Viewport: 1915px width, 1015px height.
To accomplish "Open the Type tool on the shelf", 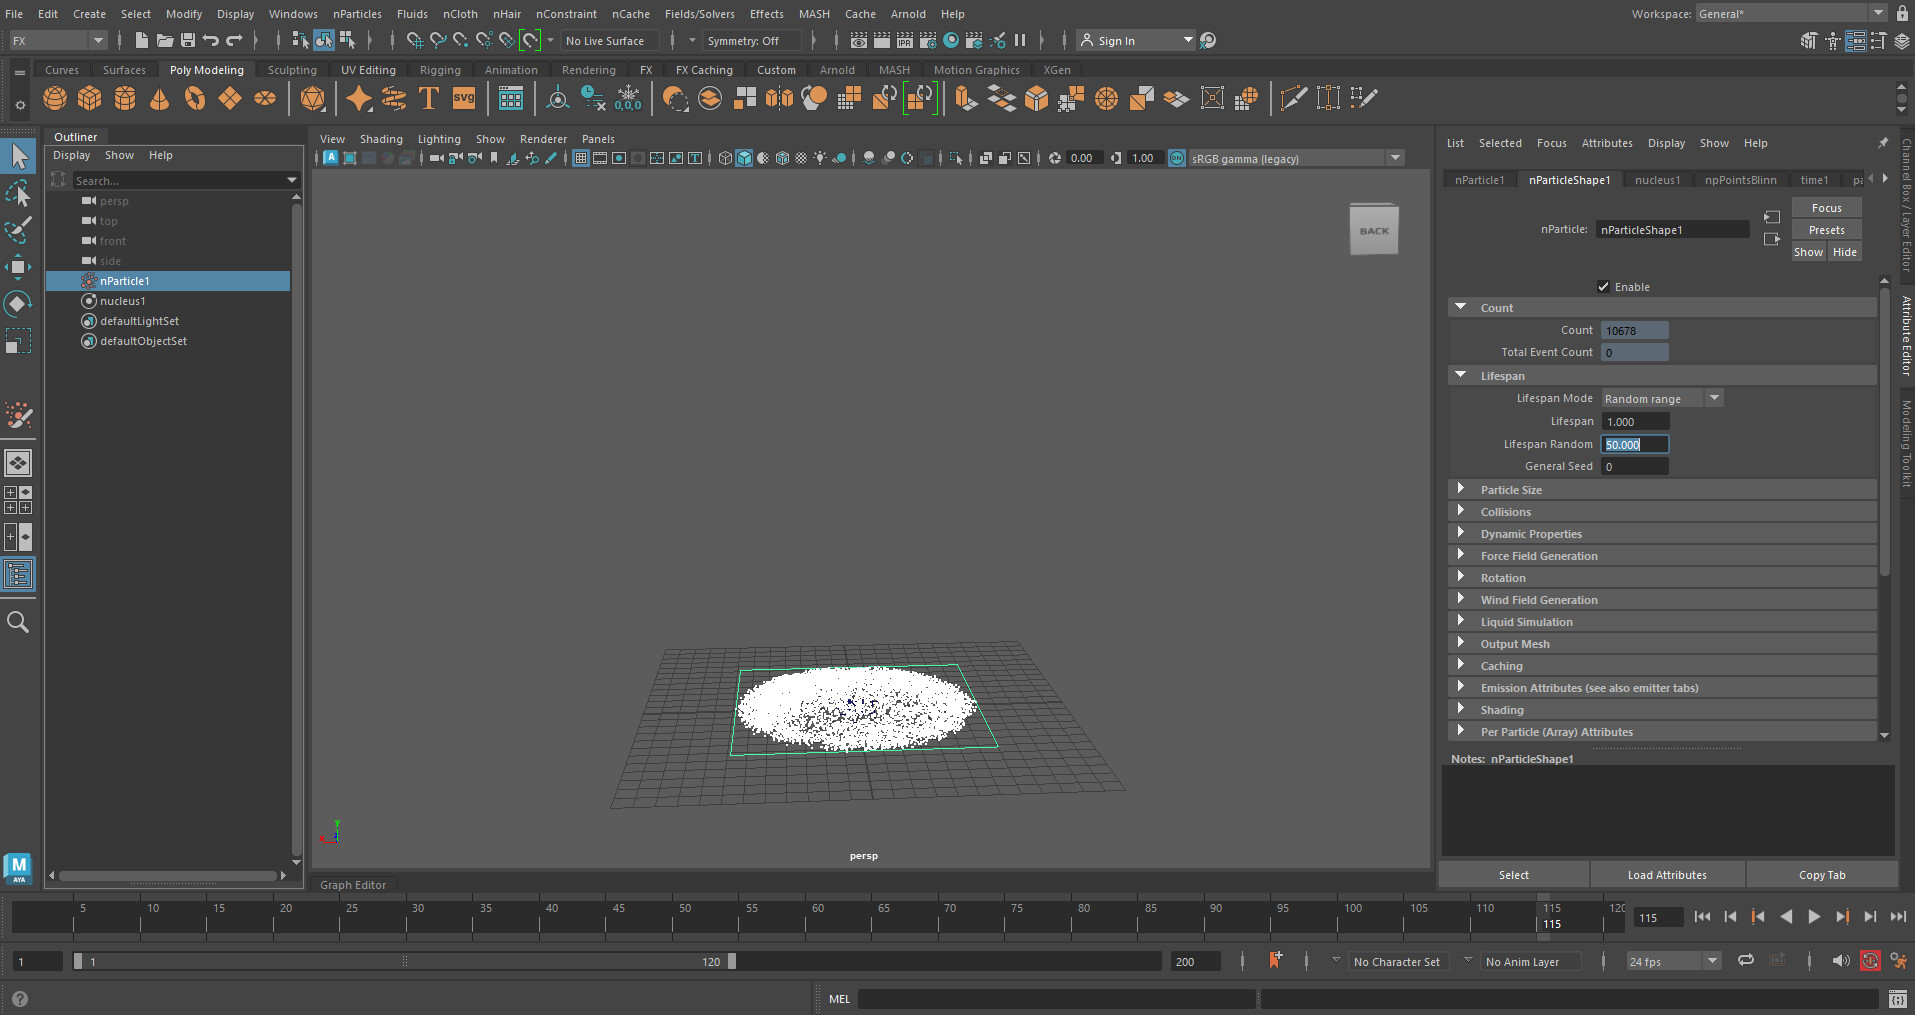I will coord(428,98).
